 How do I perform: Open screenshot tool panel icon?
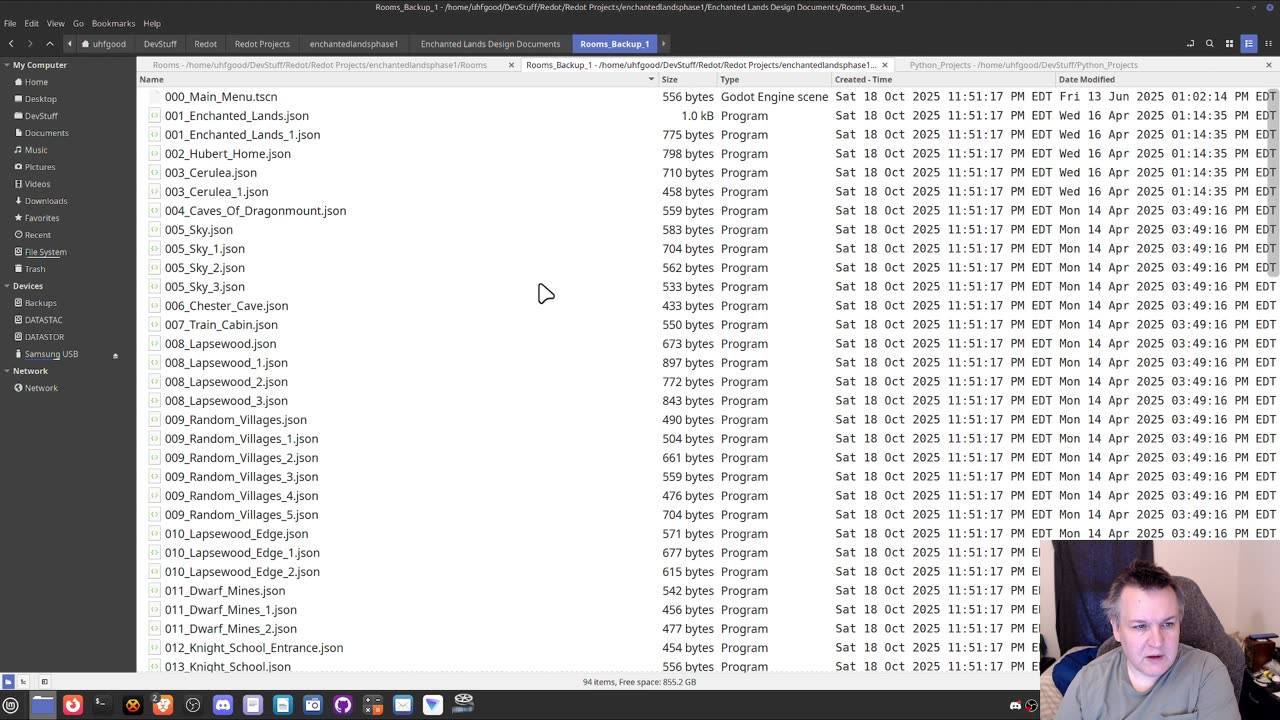click(312, 705)
